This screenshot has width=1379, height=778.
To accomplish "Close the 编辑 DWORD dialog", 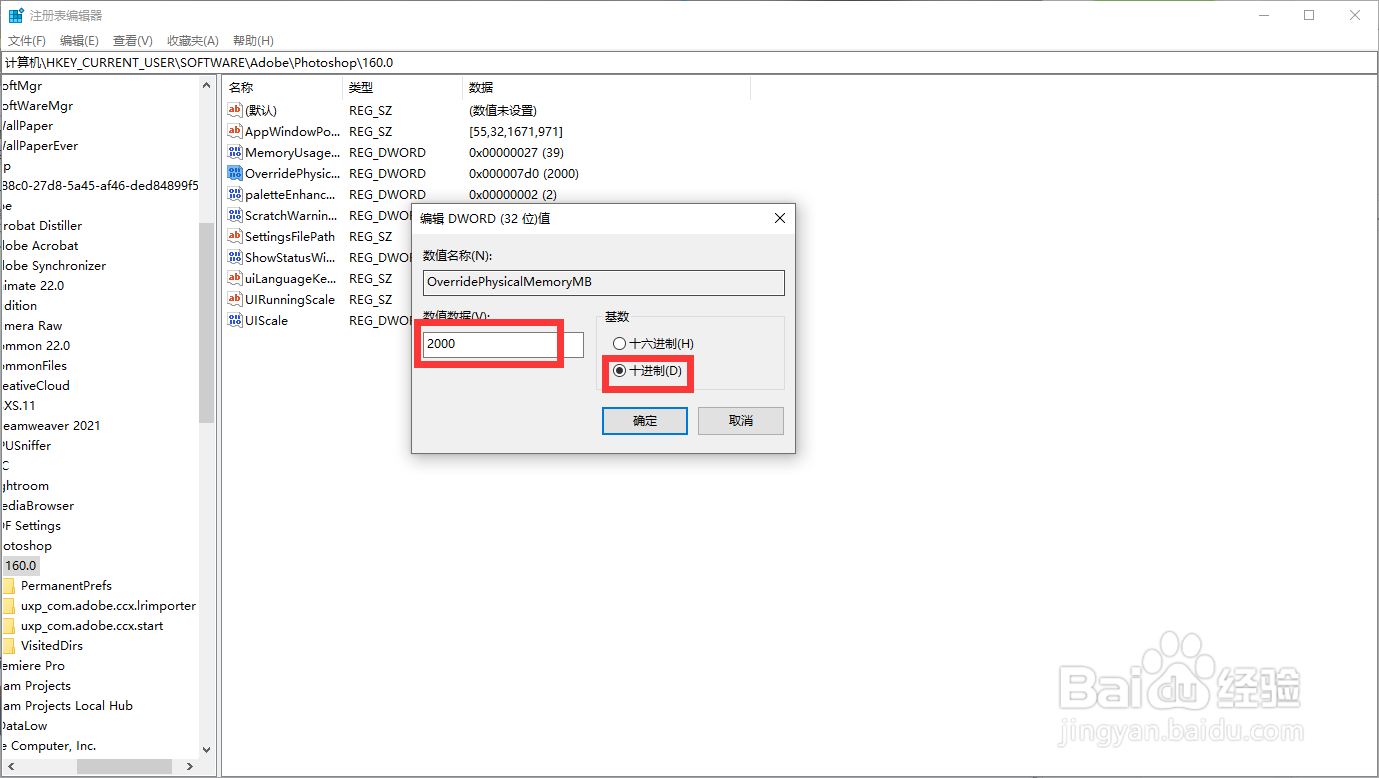I will [x=780, y=218].
